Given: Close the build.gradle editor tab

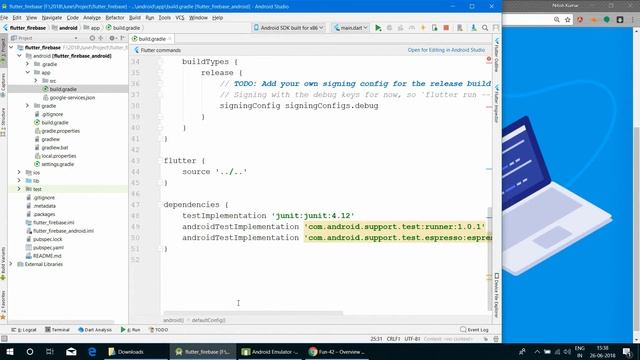Looking at the screenshot, I should pyautogui.click(x=170, y=39).
